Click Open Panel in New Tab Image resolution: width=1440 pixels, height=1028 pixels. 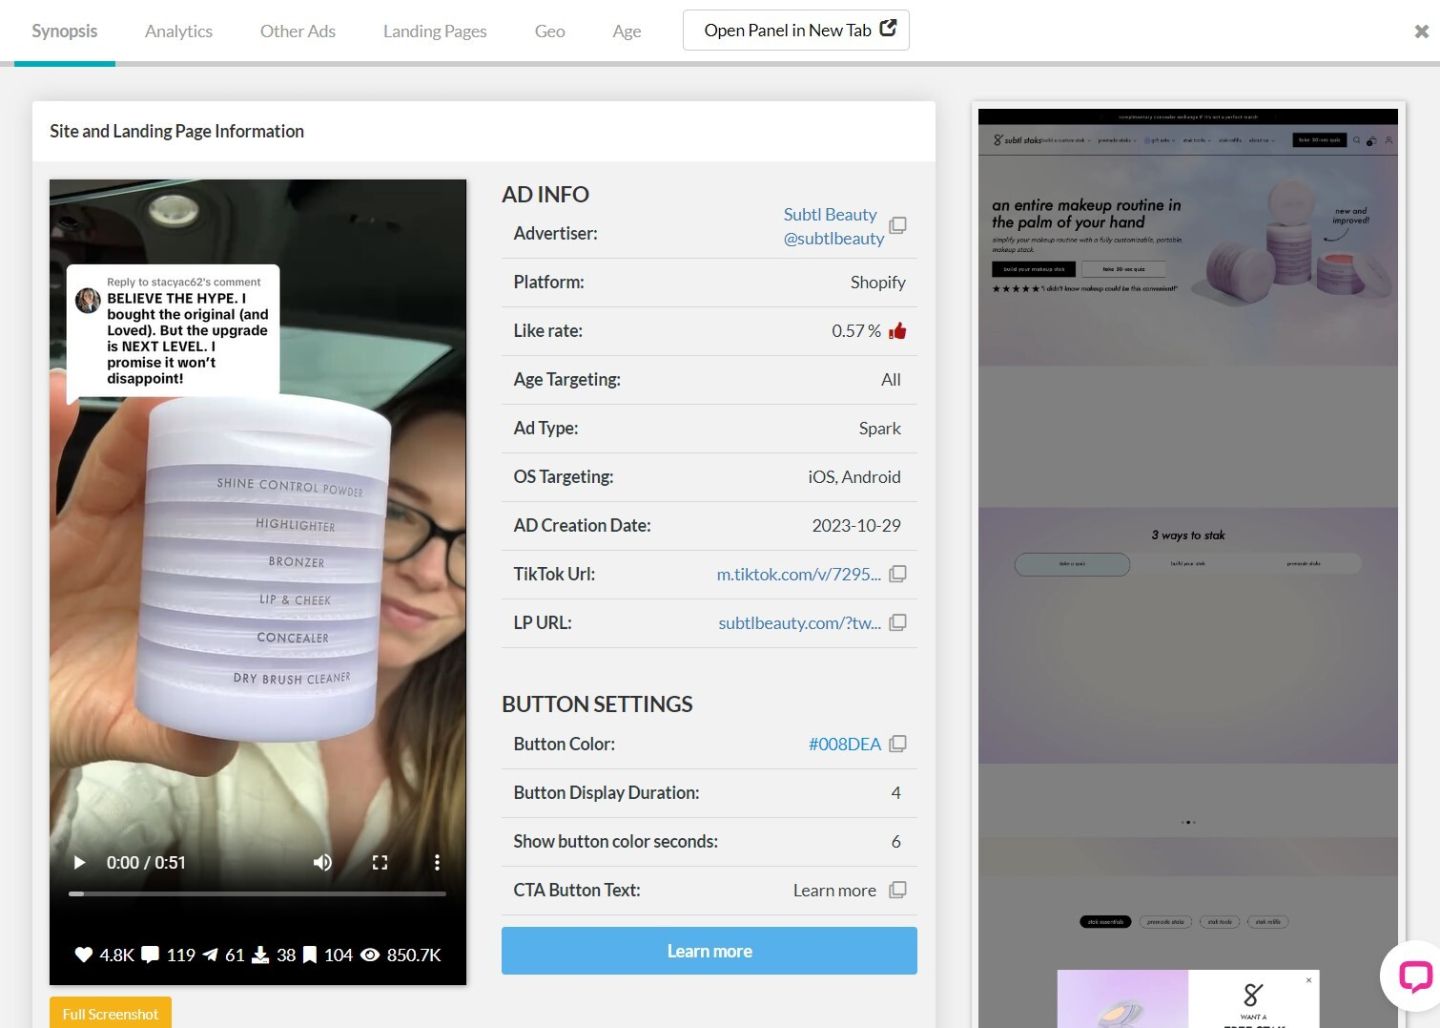795,30
